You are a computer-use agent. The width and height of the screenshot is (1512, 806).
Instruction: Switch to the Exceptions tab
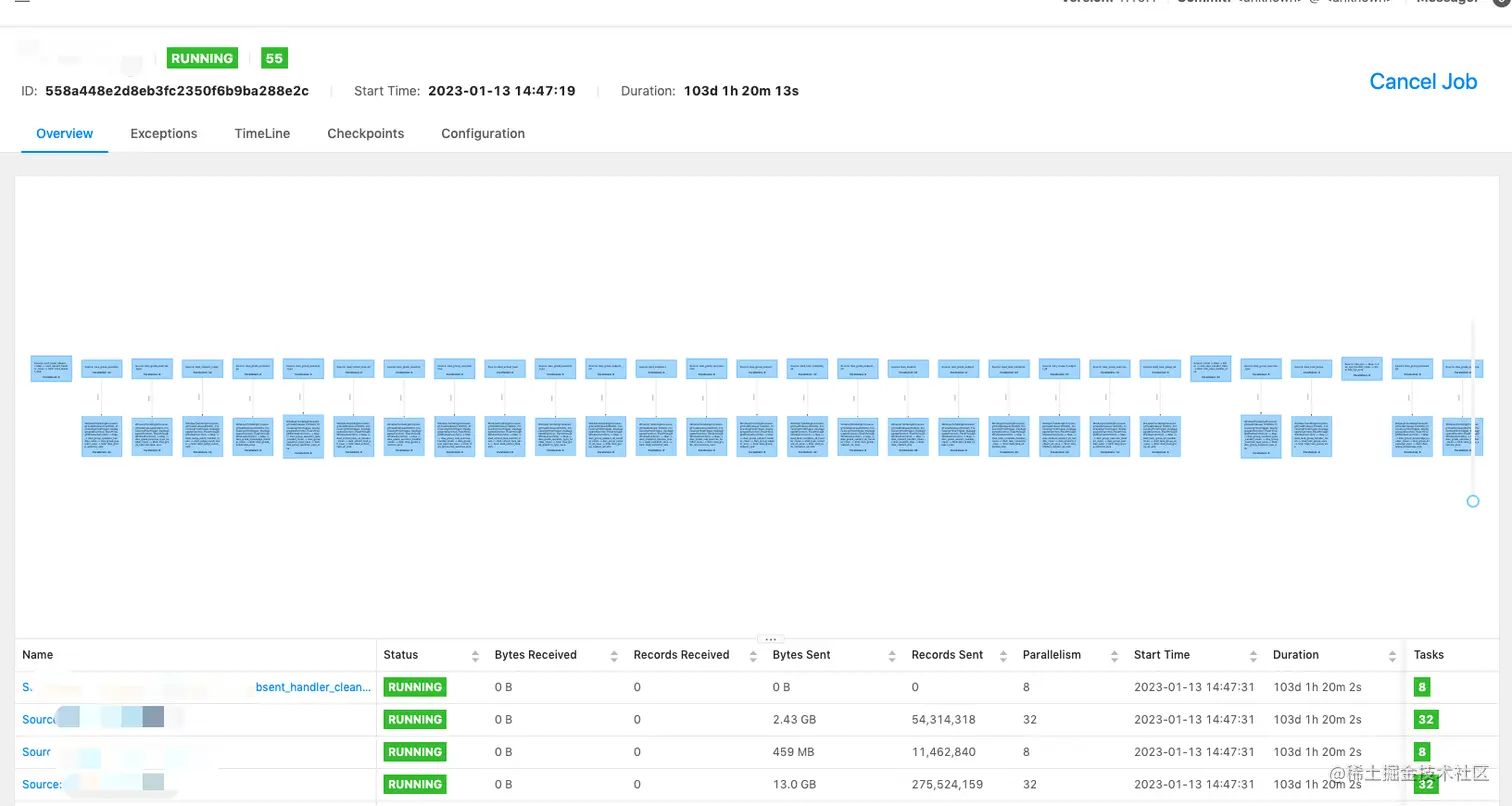pyautogui.click(x=163, y=133)
